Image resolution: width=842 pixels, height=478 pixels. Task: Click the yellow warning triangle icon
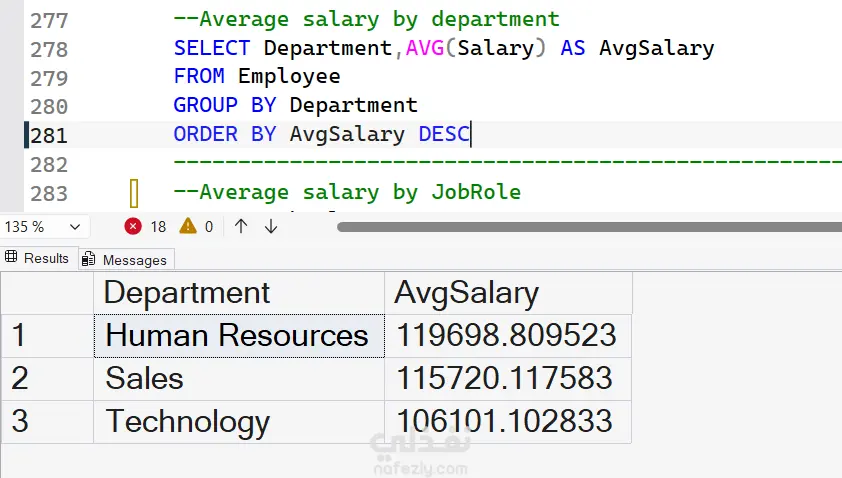click(x=188, y=226)
